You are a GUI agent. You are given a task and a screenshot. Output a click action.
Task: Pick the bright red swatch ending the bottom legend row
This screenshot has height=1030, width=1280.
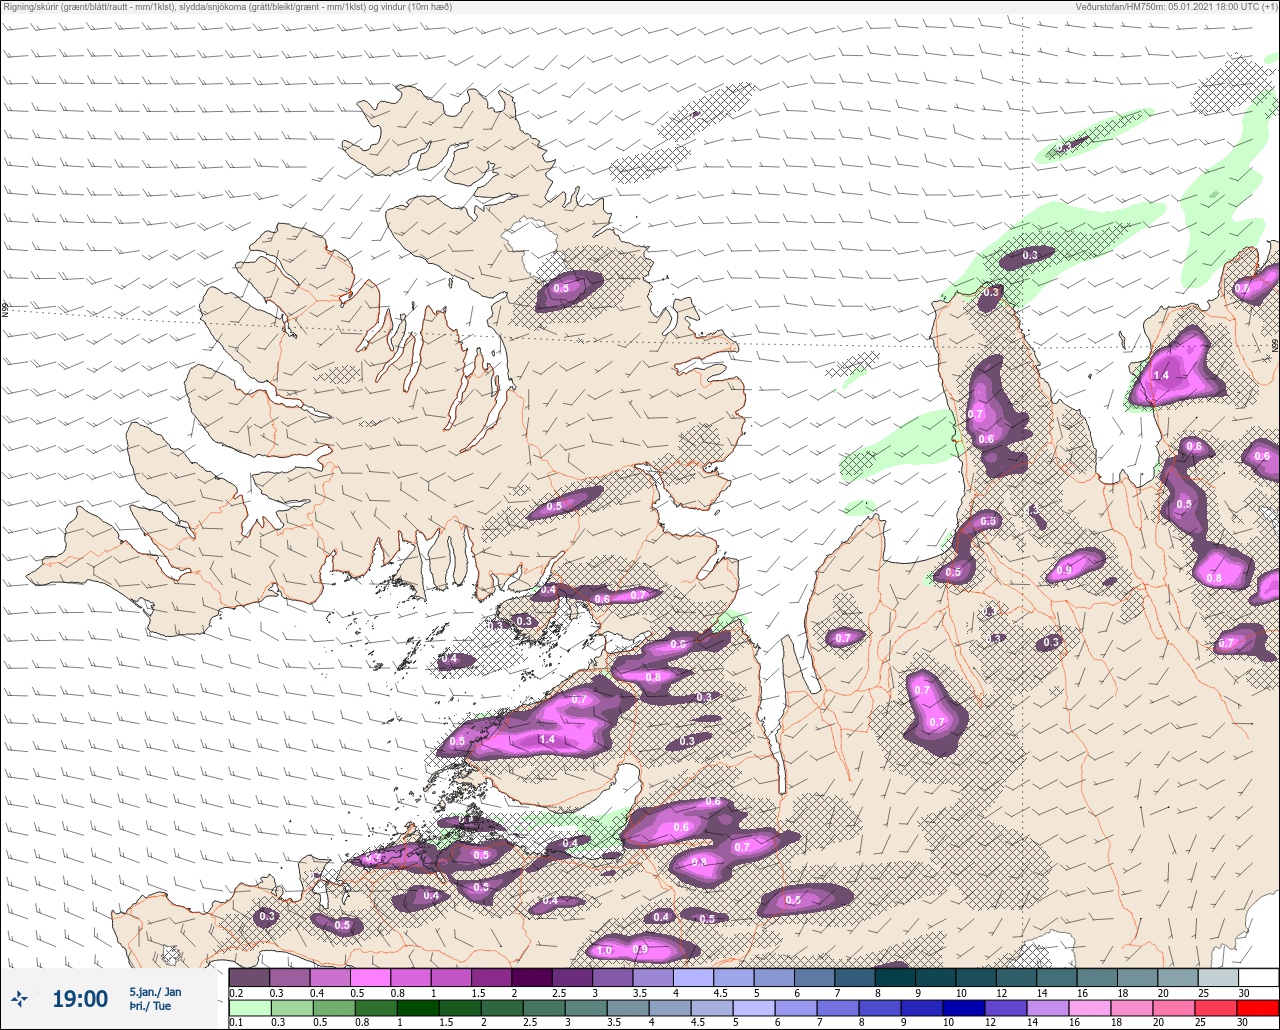pyautogui.click(x=1258, y=1007)
